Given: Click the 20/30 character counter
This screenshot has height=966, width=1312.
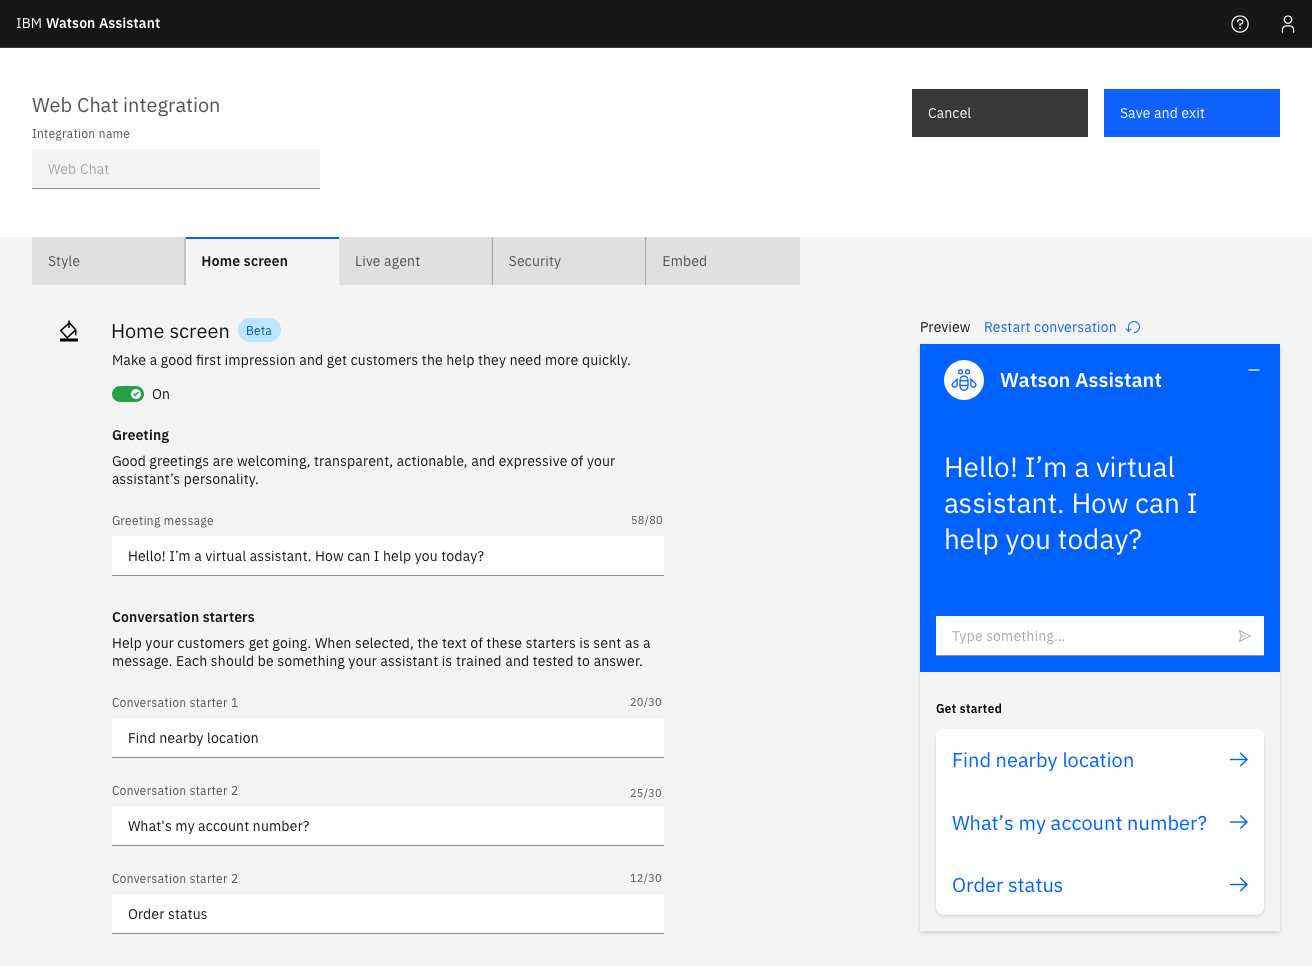Looking at the screenshot, I should 646,702.
